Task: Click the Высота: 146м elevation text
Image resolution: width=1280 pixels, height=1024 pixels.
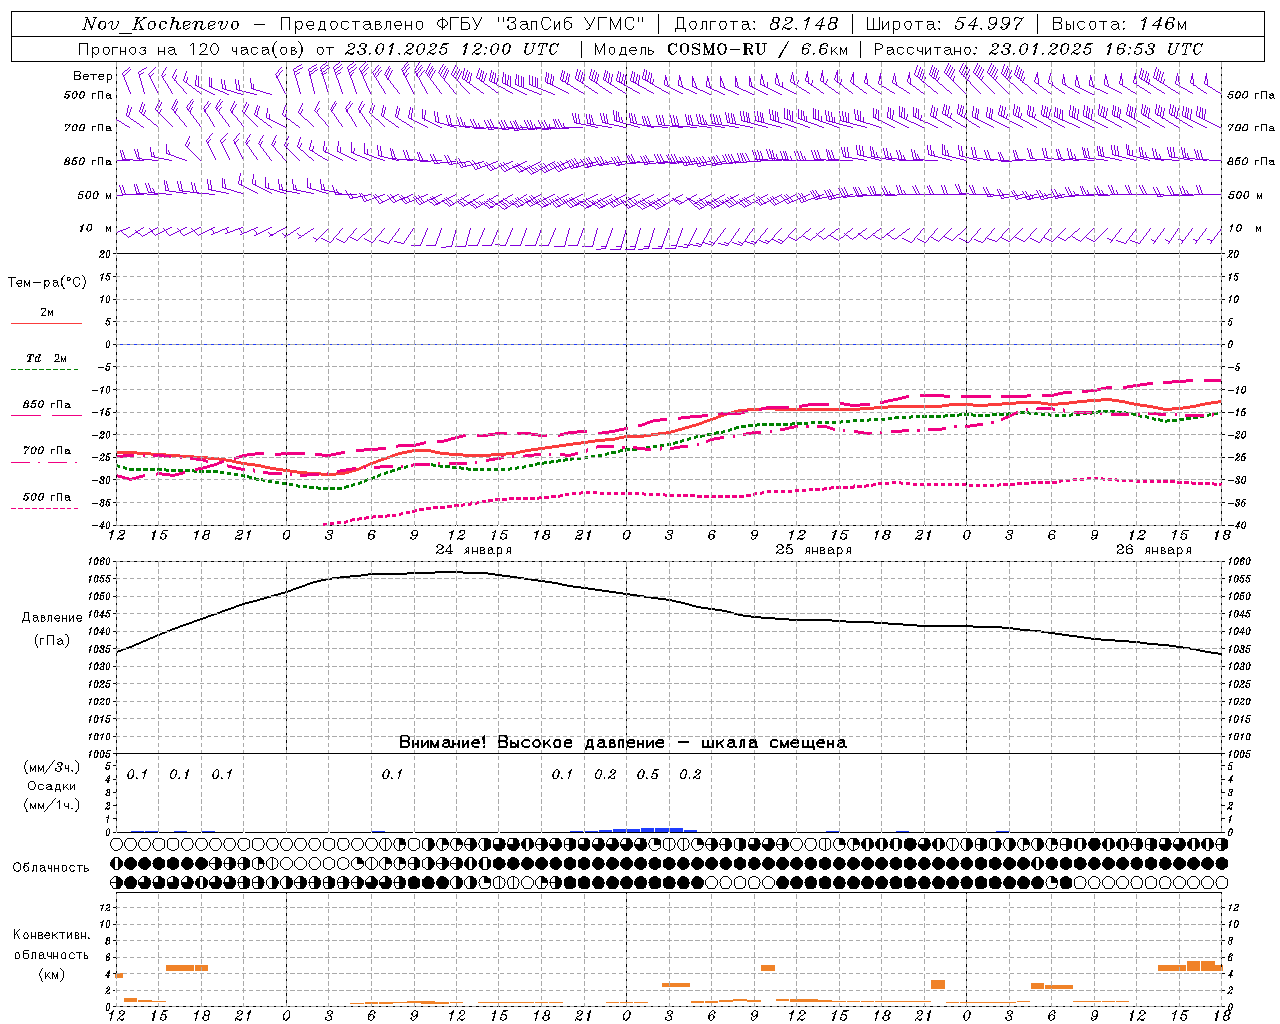Action: tap(1120, 24)
